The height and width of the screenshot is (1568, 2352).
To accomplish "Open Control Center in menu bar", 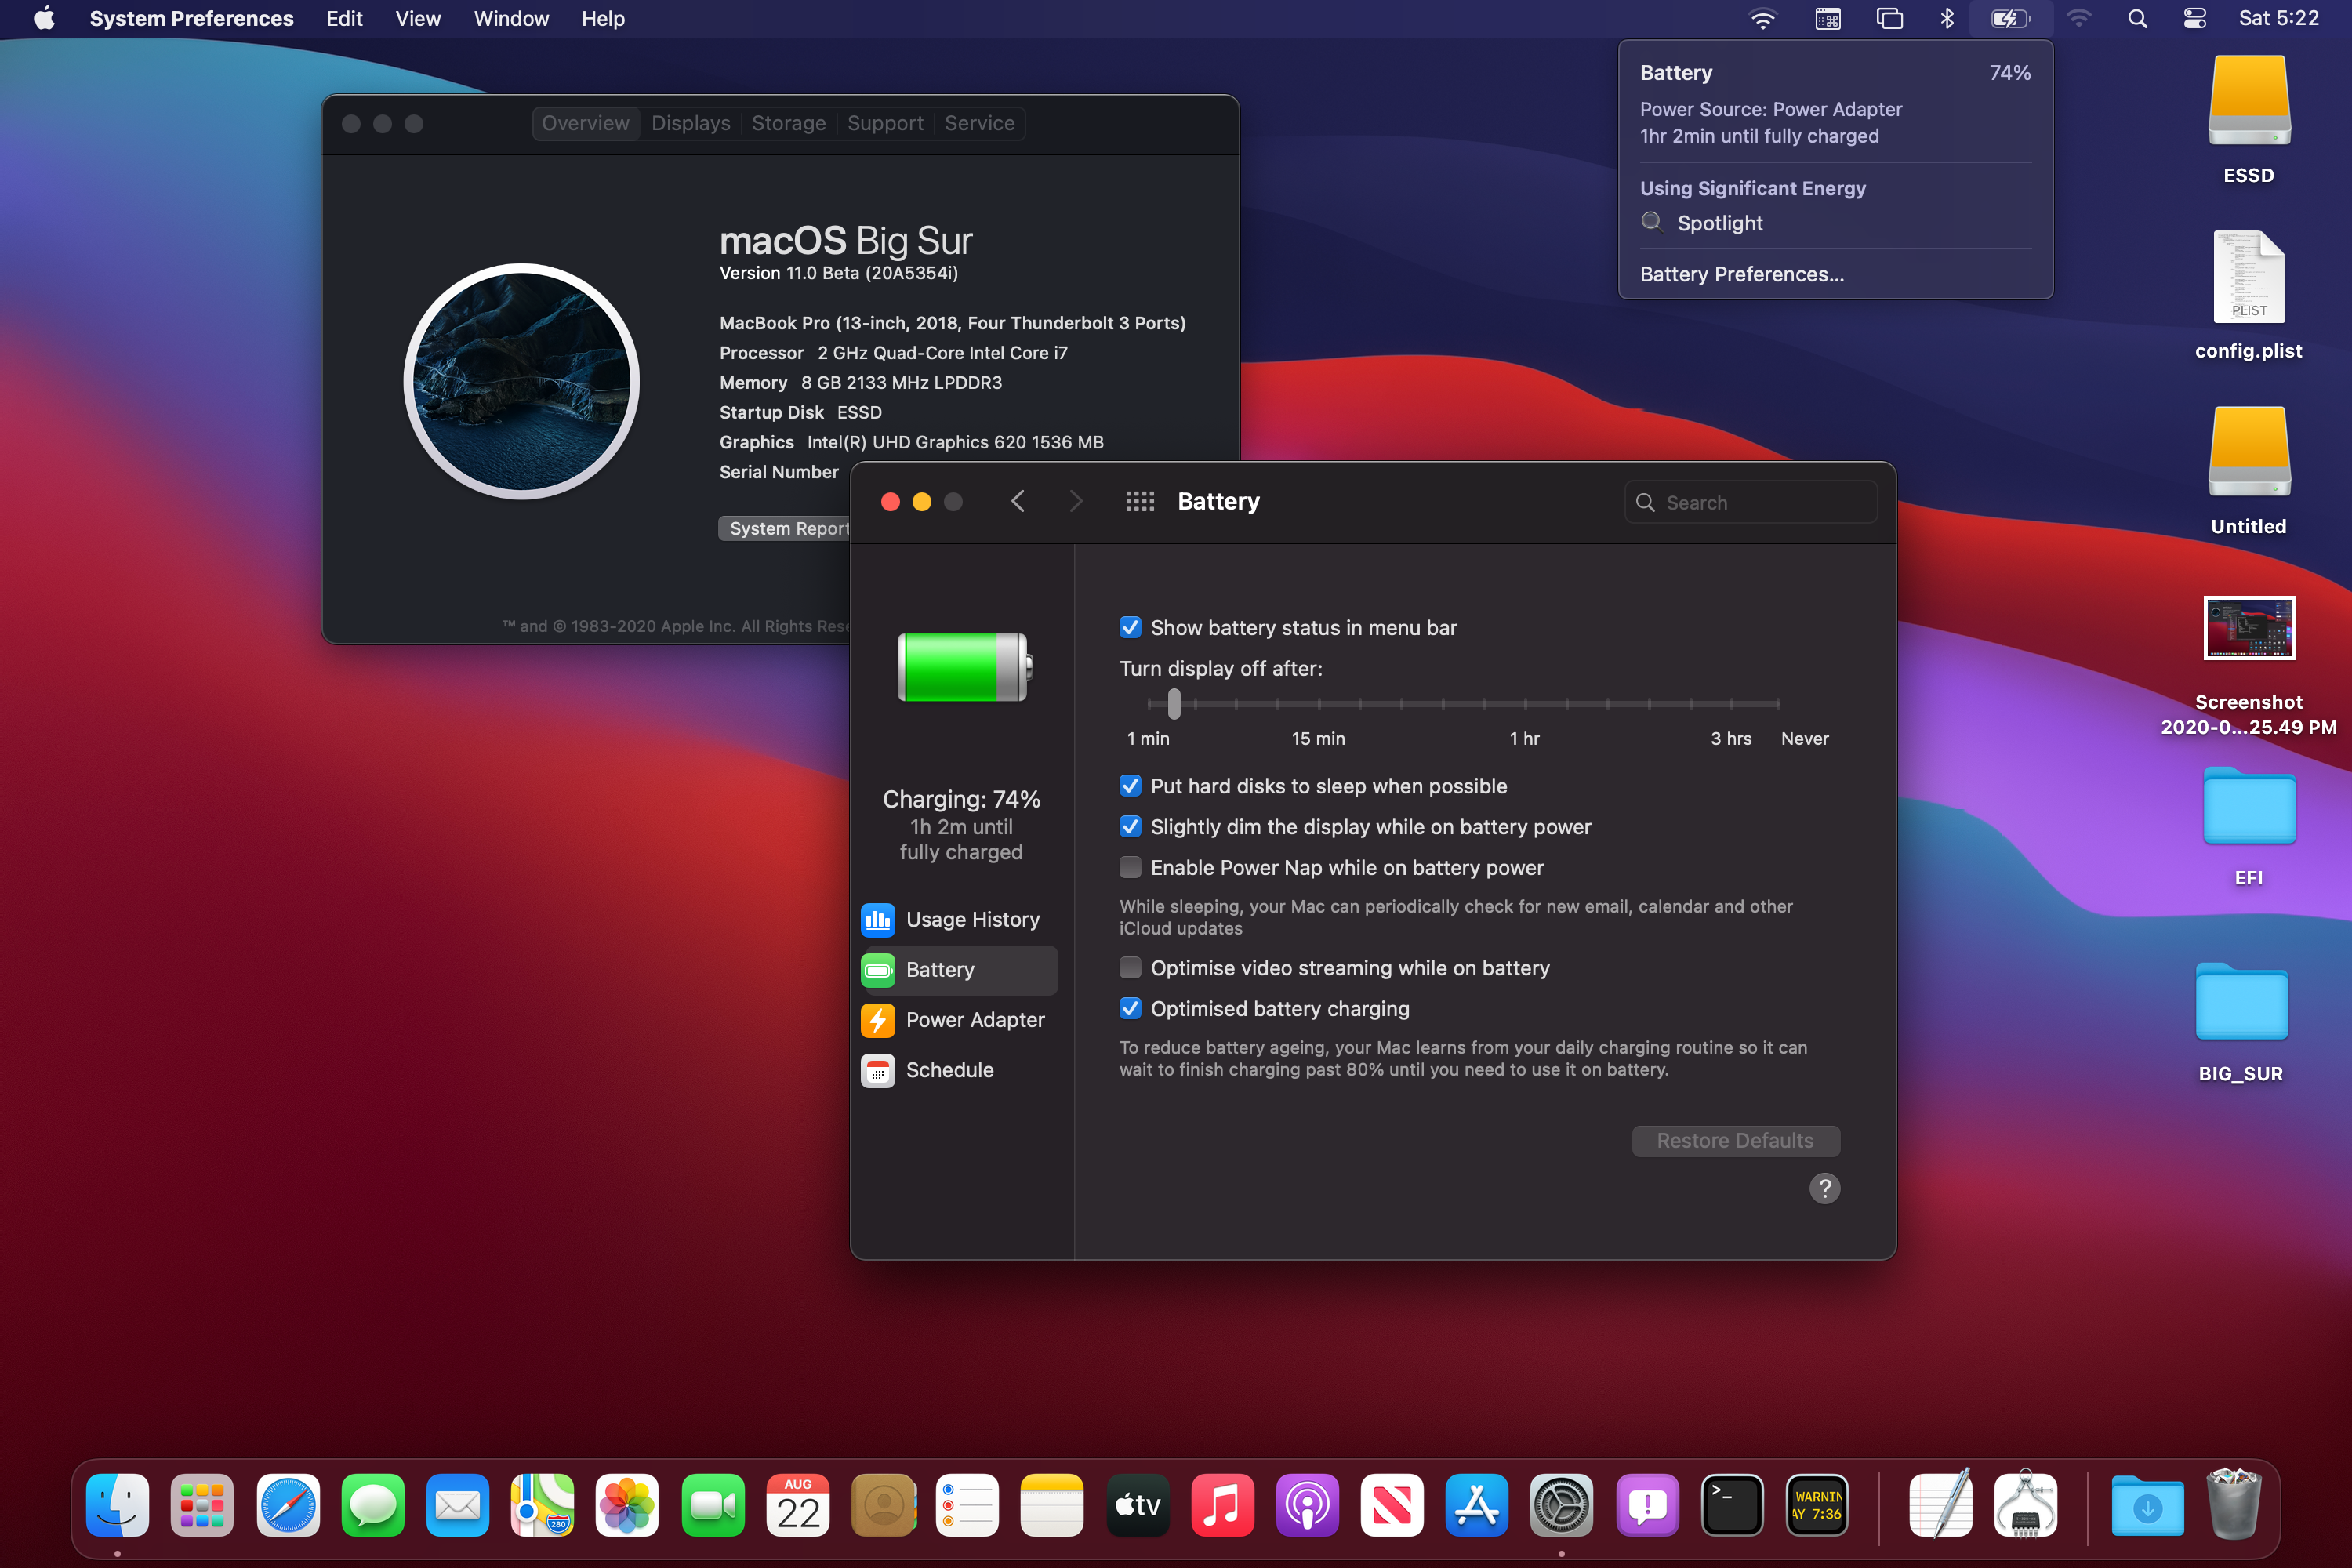I will 2195,19.
